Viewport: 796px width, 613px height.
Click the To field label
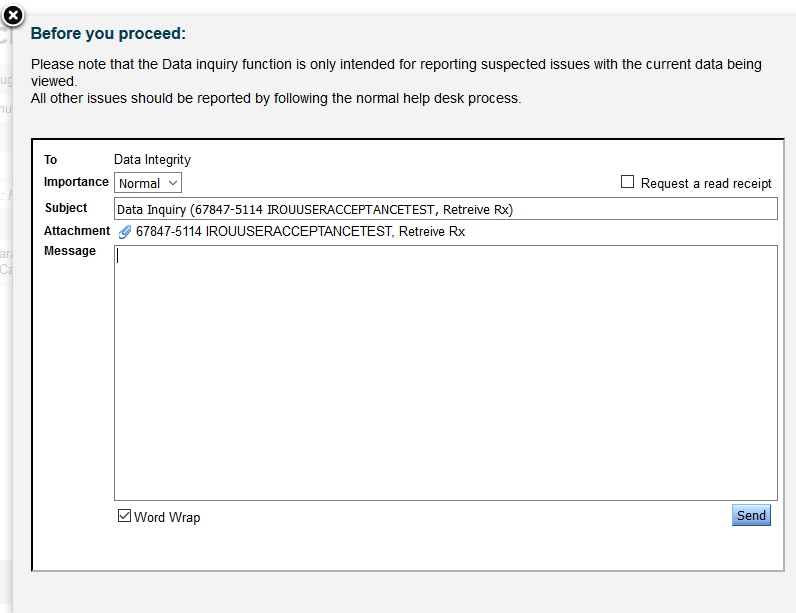pyautogui.click(x=51, y=160)
